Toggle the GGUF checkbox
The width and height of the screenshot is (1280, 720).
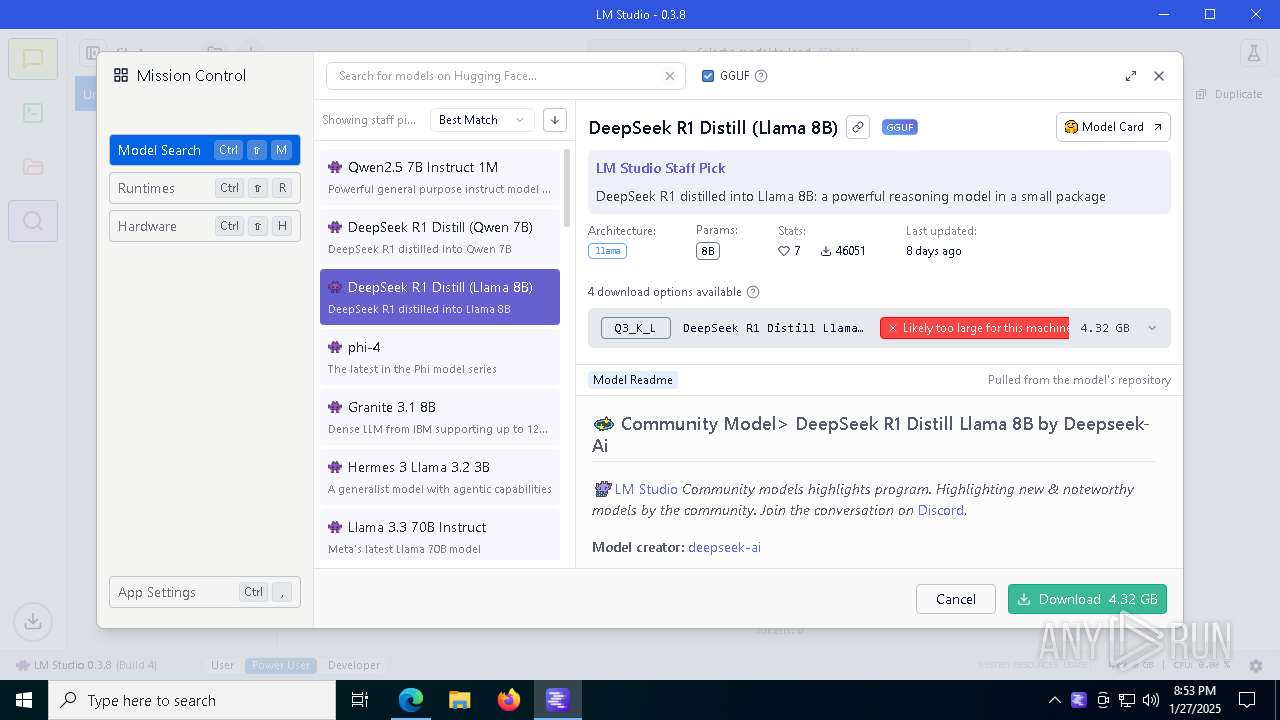[x=708, y=76]
